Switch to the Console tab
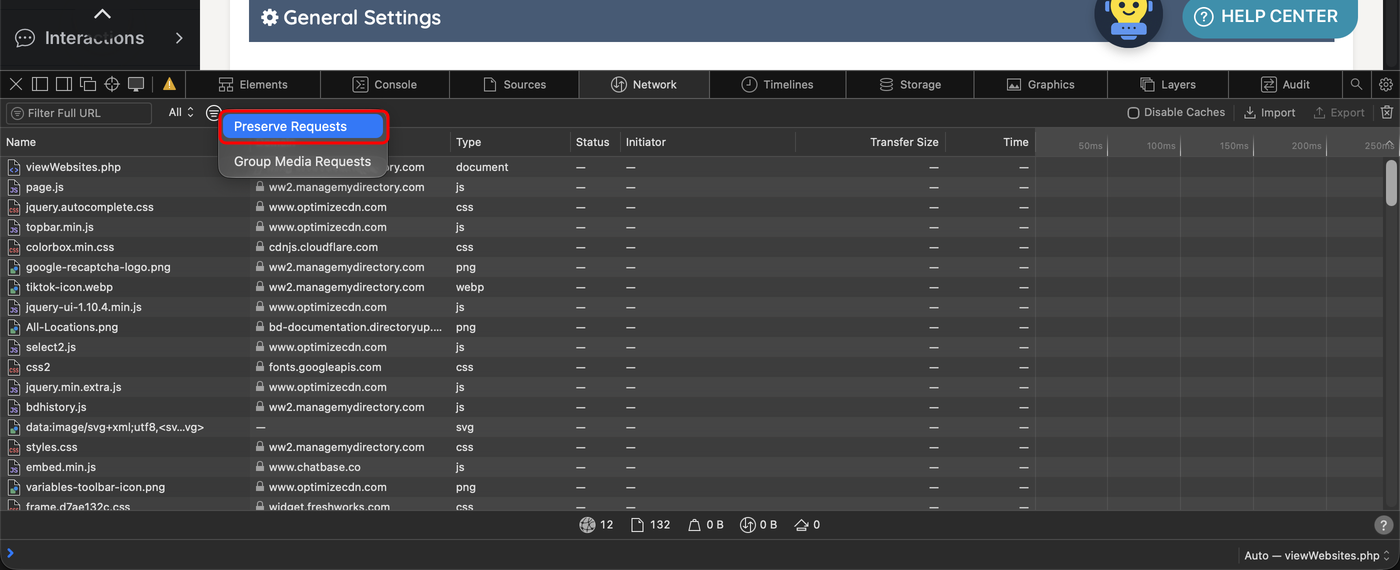 point(385,84)
